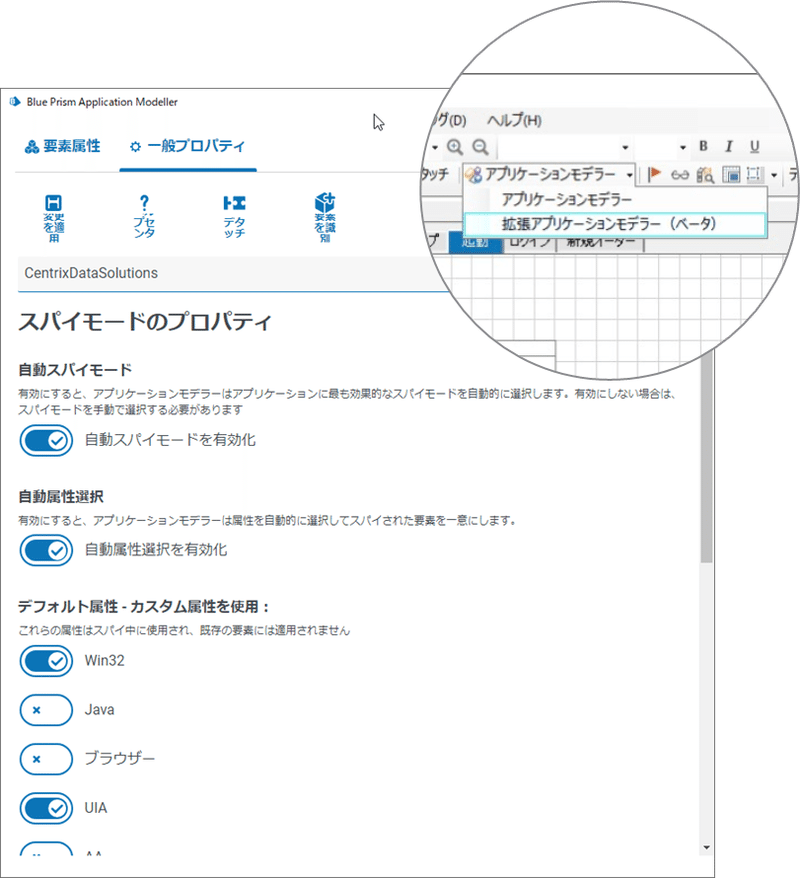Open the アプリケーションモデラー dropdown arrow
800x878 pixels.
pyautogui.click(x=629, y=173)
